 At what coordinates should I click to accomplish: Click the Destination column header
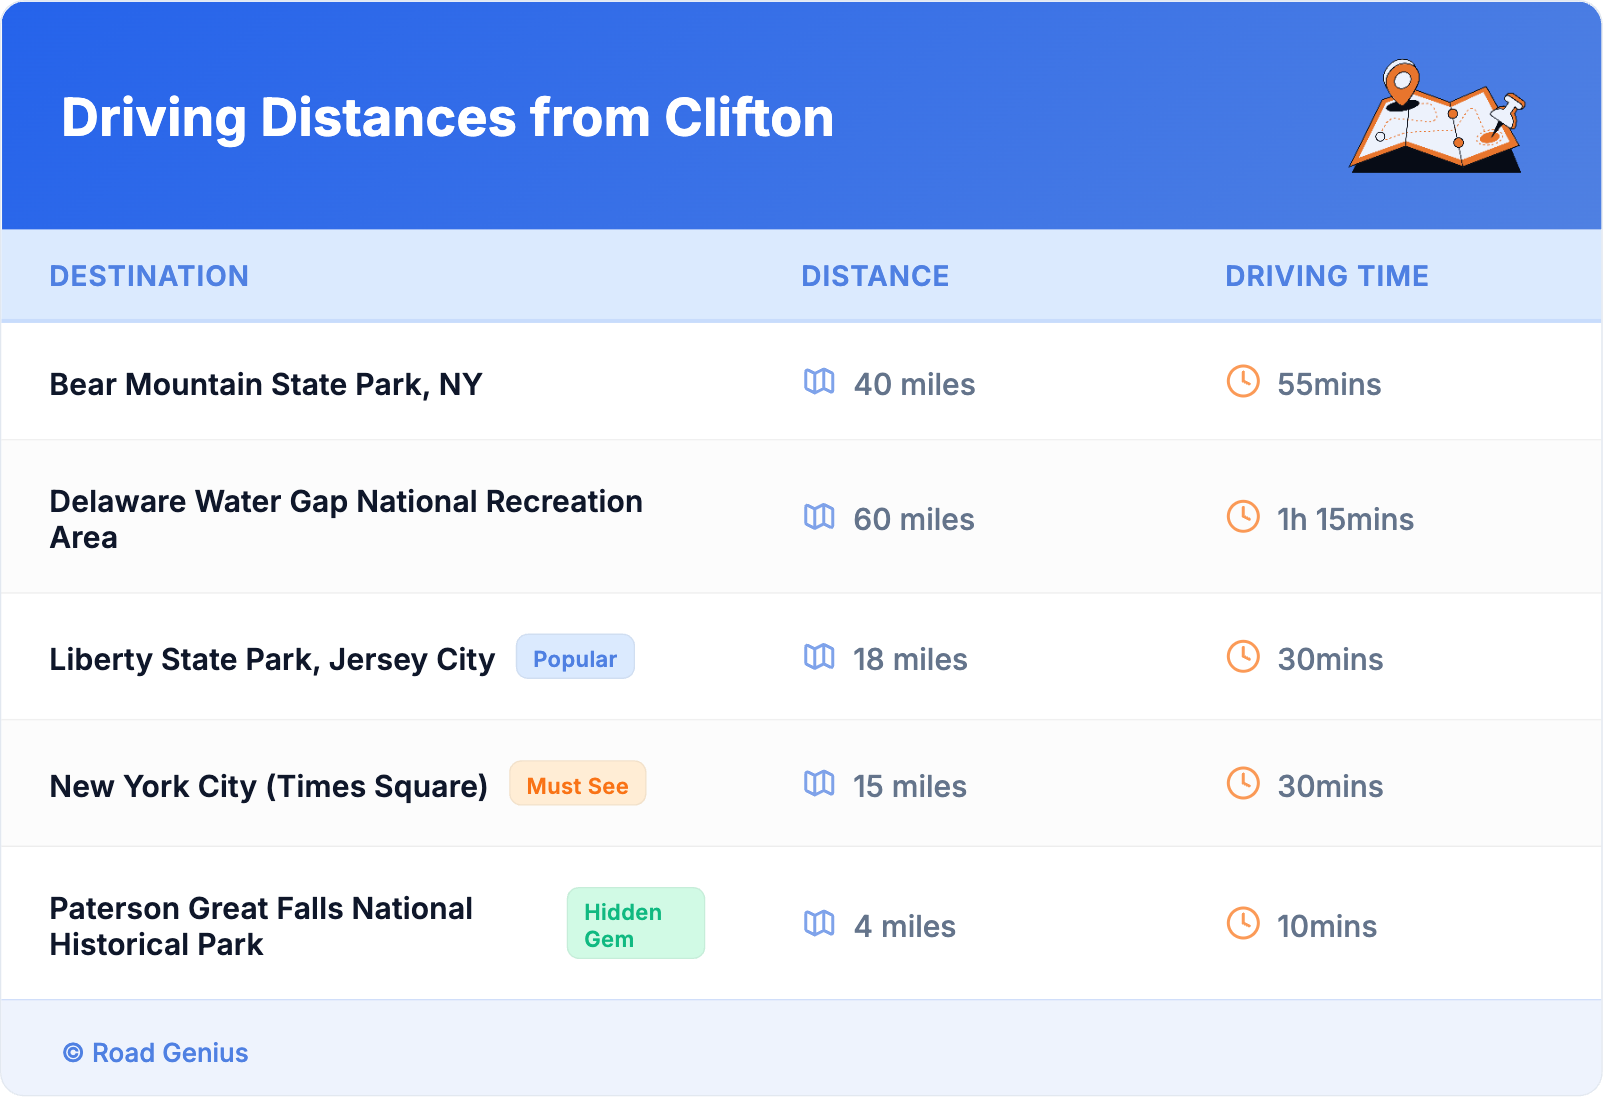click(x=149, y=276)
